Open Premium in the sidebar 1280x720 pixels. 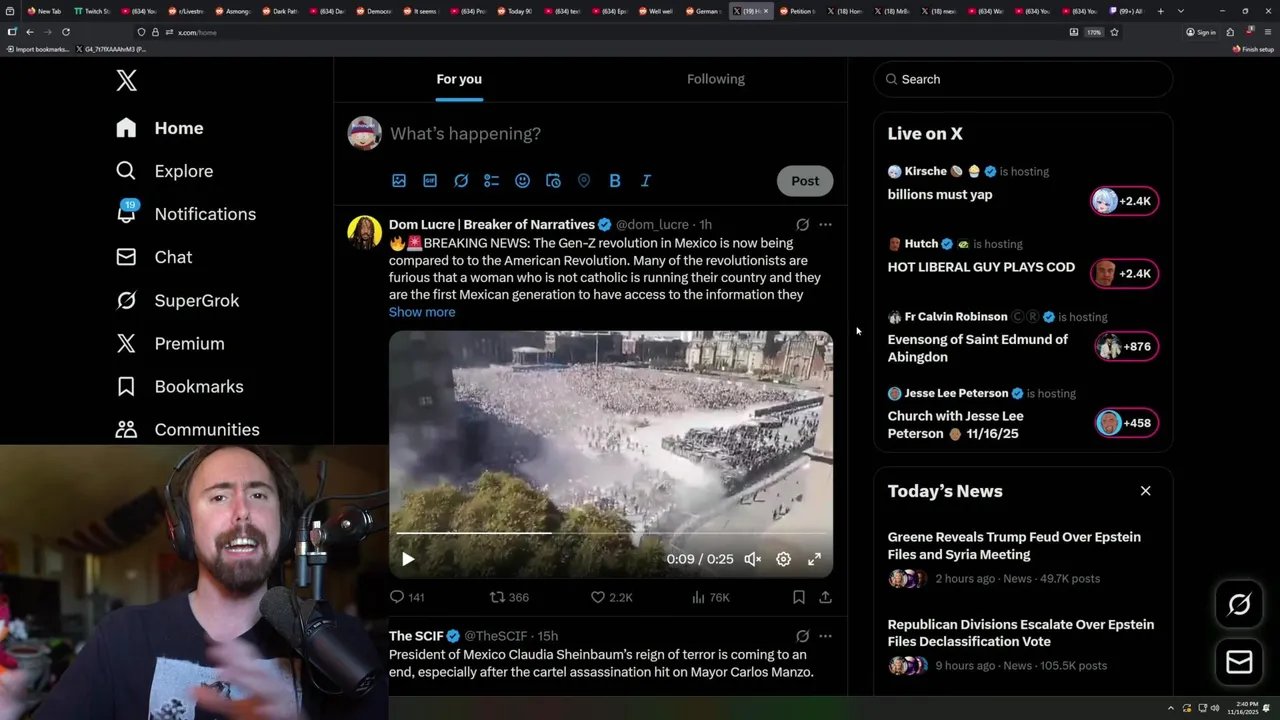(169, 343)
